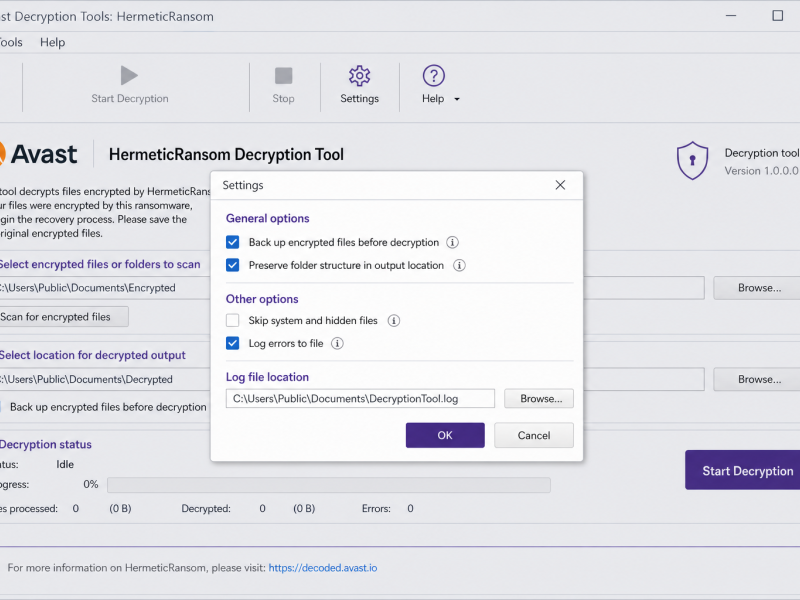Enable Skip system and hidden files
This screenshot has height=600, width=800.
click(x=233, y=320)
